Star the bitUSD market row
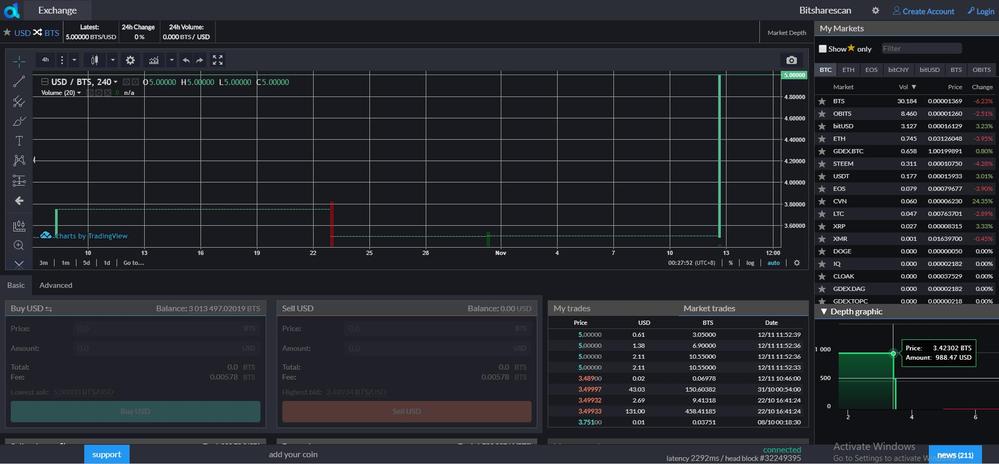 822,126
